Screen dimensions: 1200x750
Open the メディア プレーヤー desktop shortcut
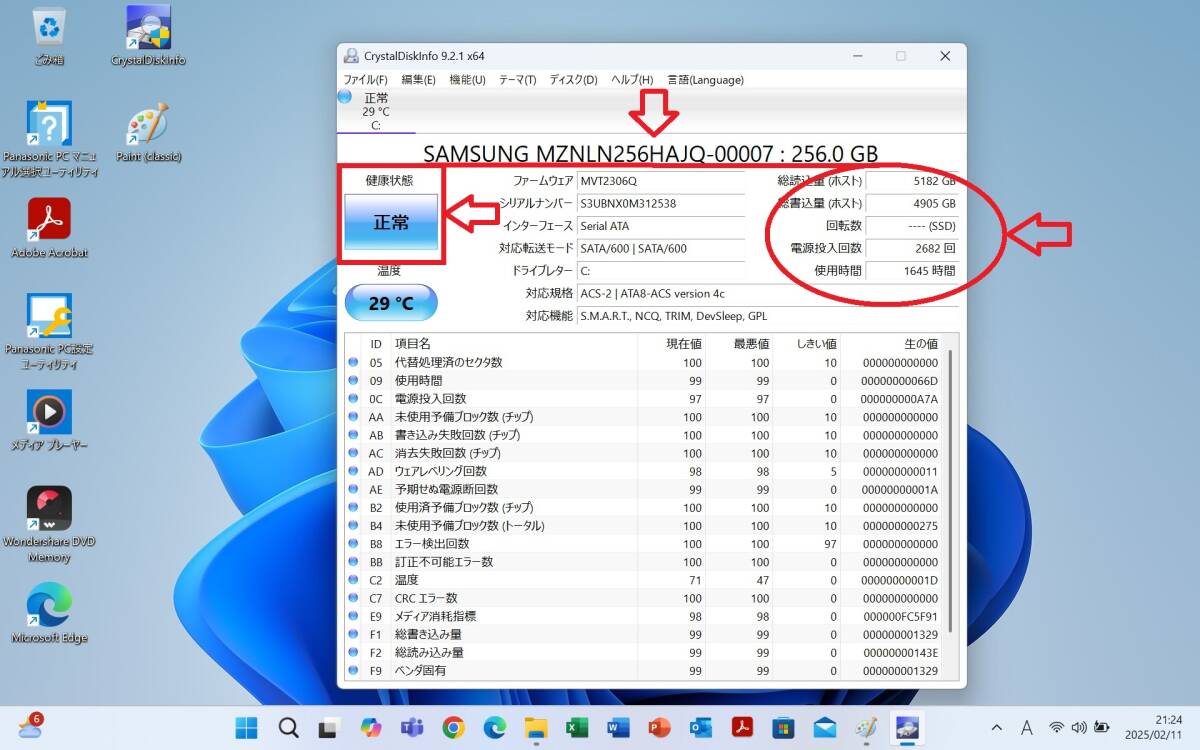(x=49, y=420)
